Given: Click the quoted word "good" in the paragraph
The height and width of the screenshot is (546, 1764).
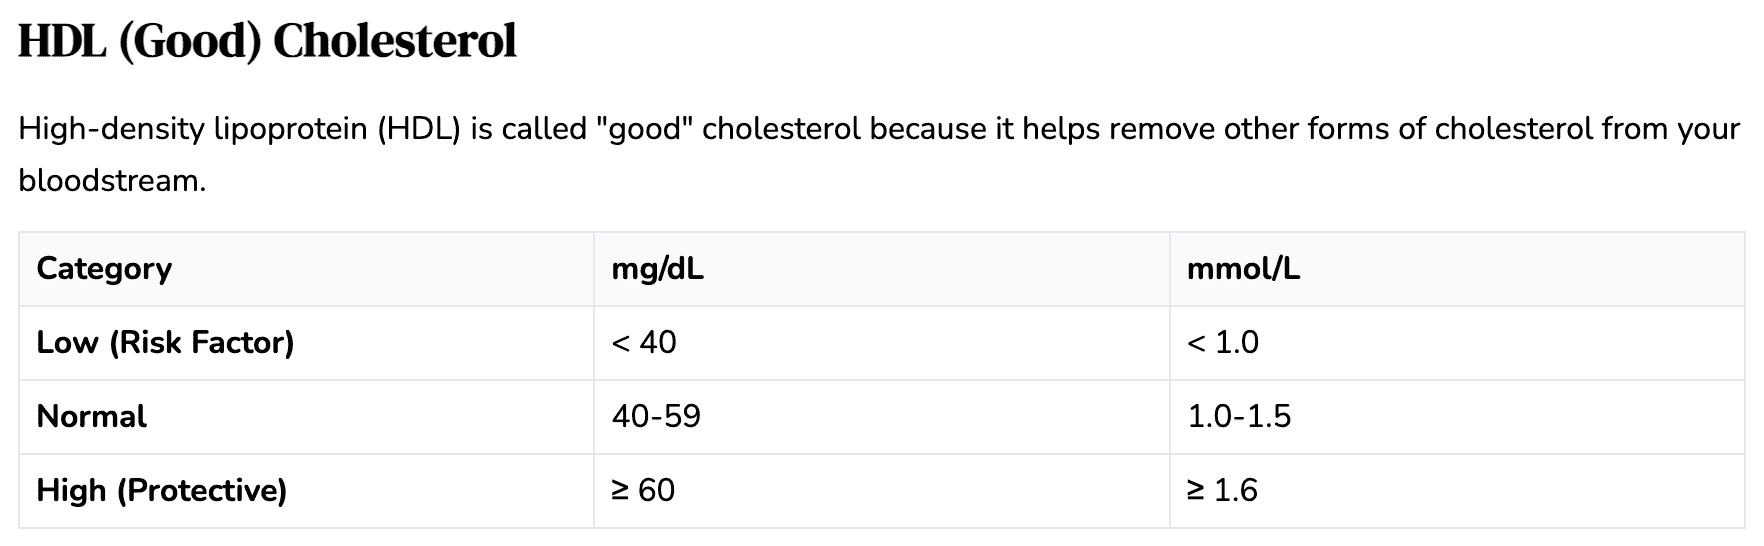Looking at the screenshot, I should point(643,130).
